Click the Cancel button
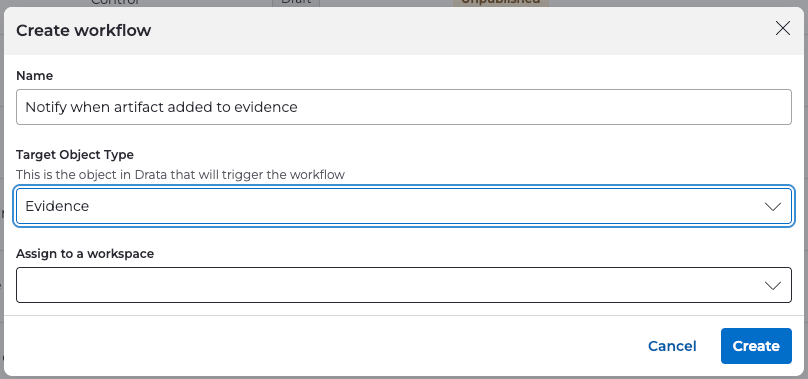The image size is (808, 379). point(672,346)
